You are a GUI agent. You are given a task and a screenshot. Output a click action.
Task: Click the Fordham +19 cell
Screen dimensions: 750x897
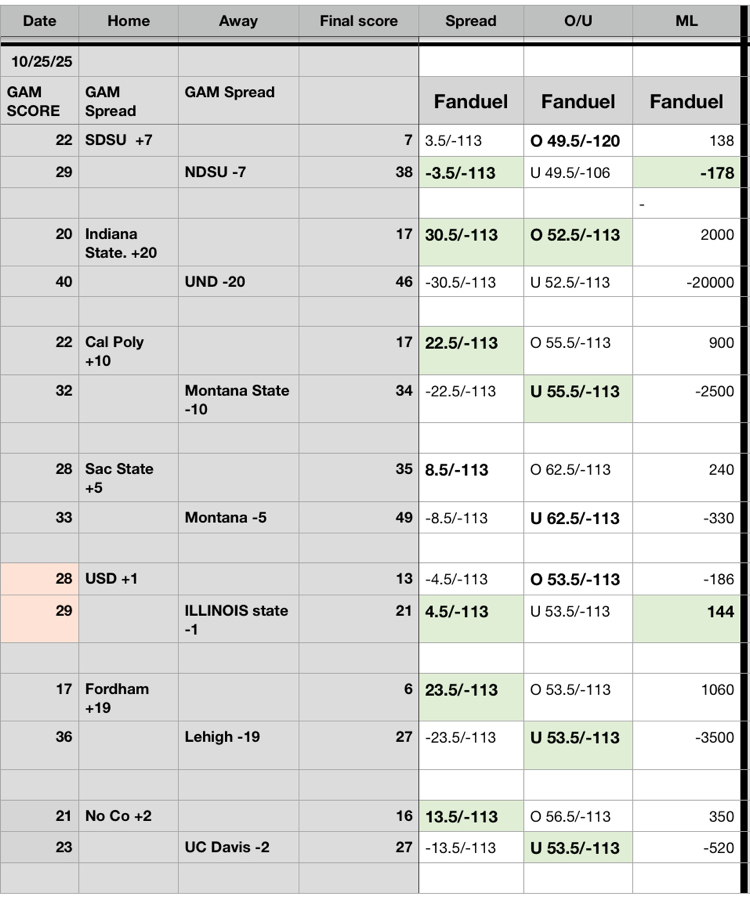pos(128,698)
